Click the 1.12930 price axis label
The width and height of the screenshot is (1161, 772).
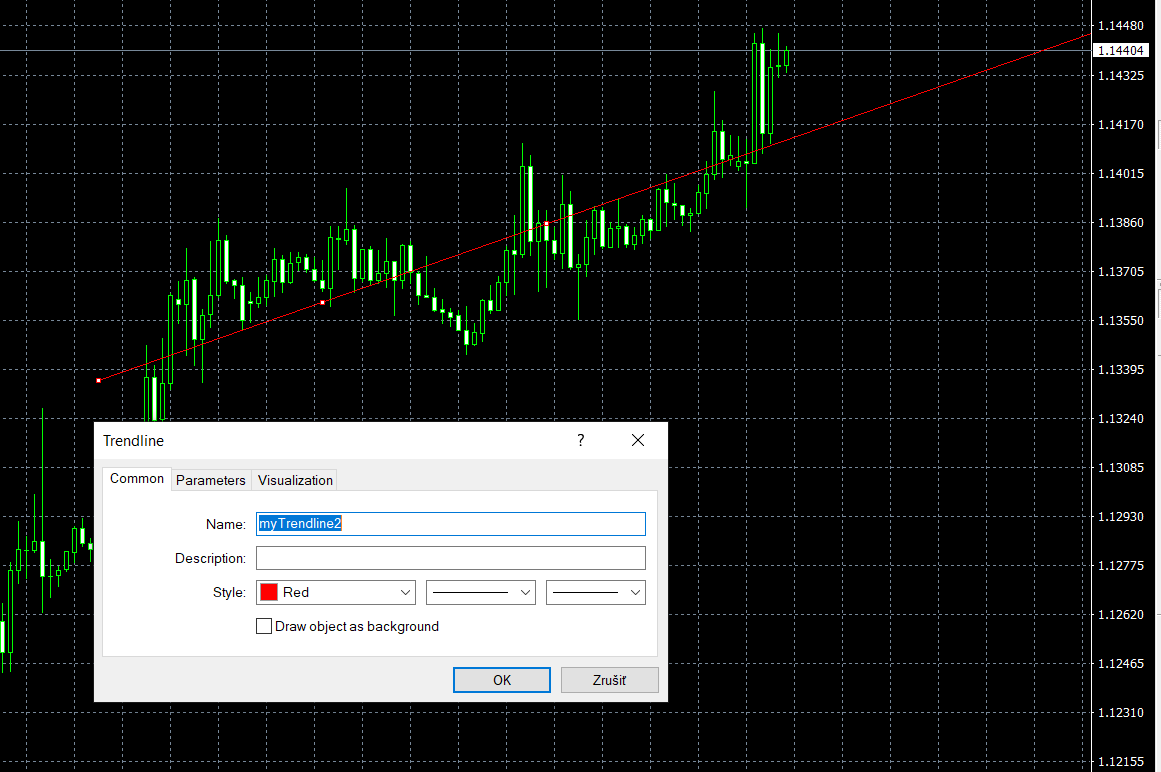1120,517
